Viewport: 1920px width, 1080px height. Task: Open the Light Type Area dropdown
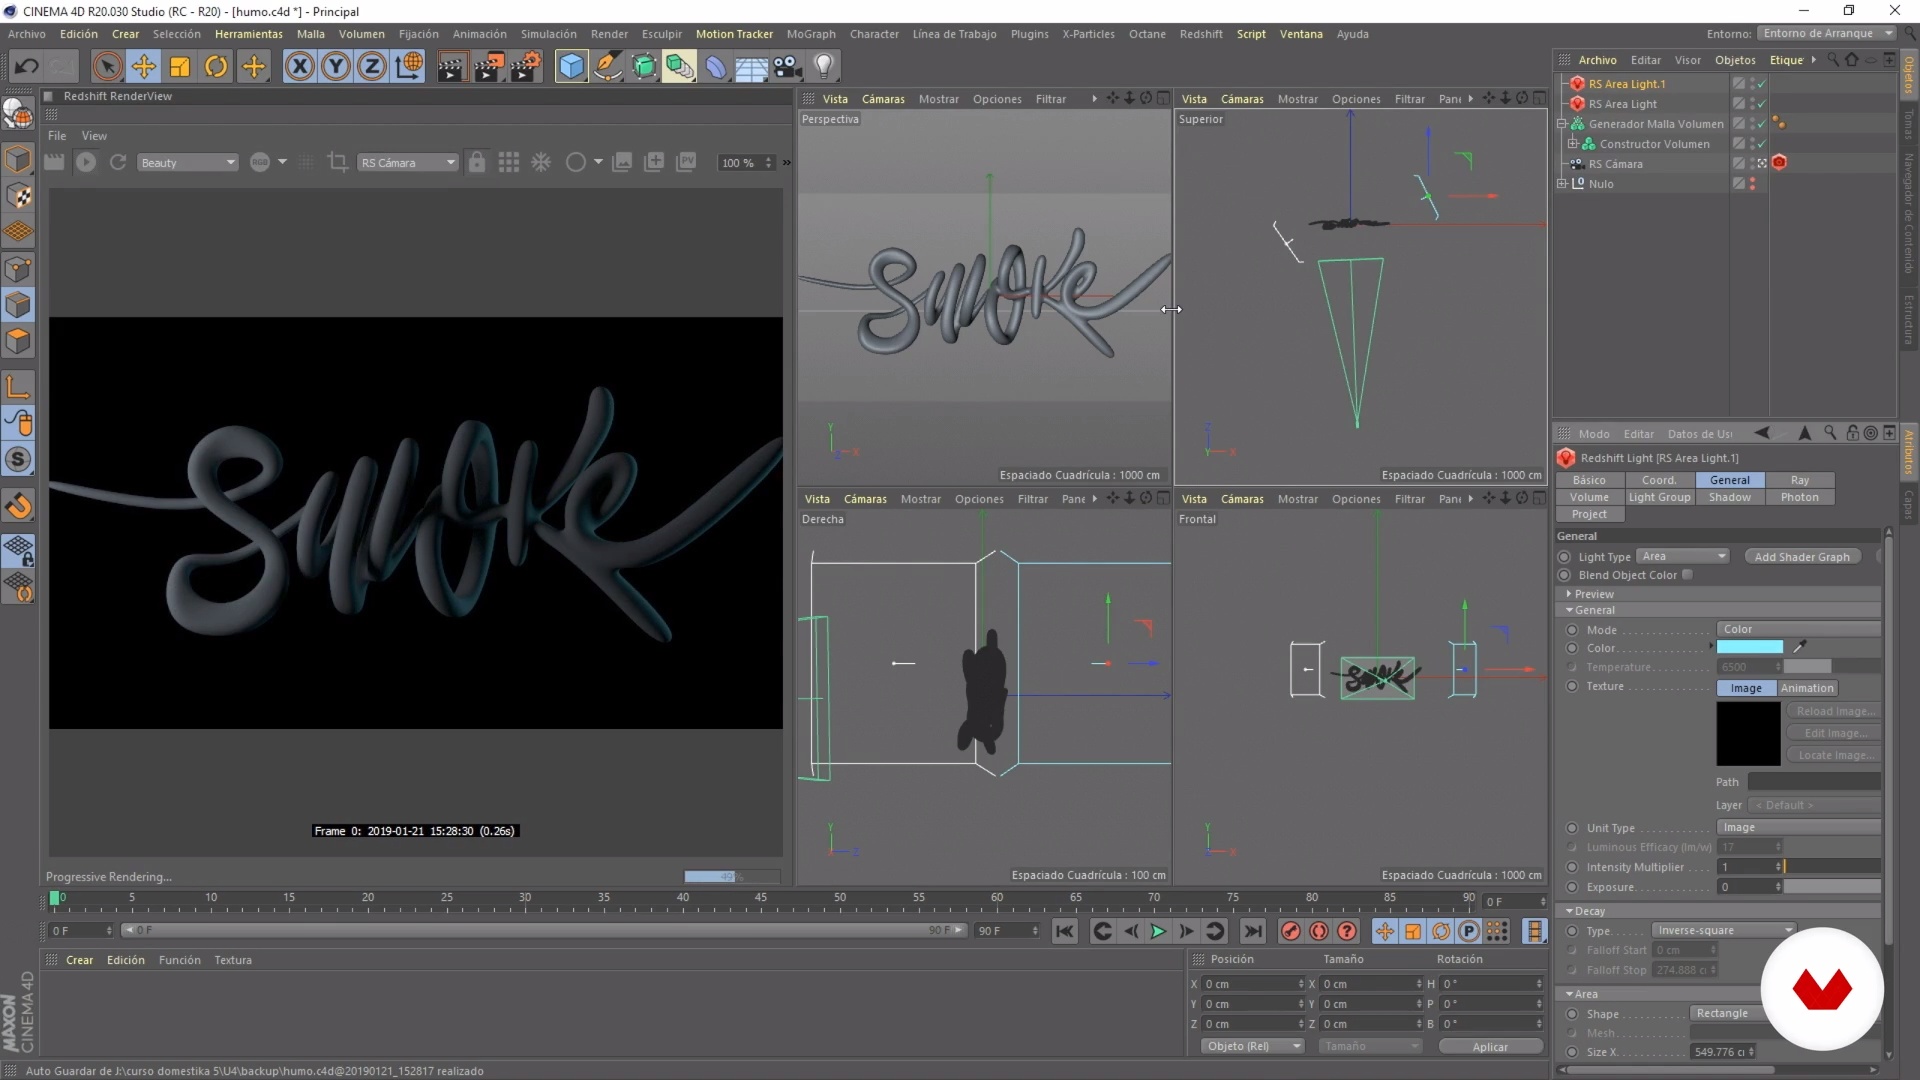(x=1684, y=557)
